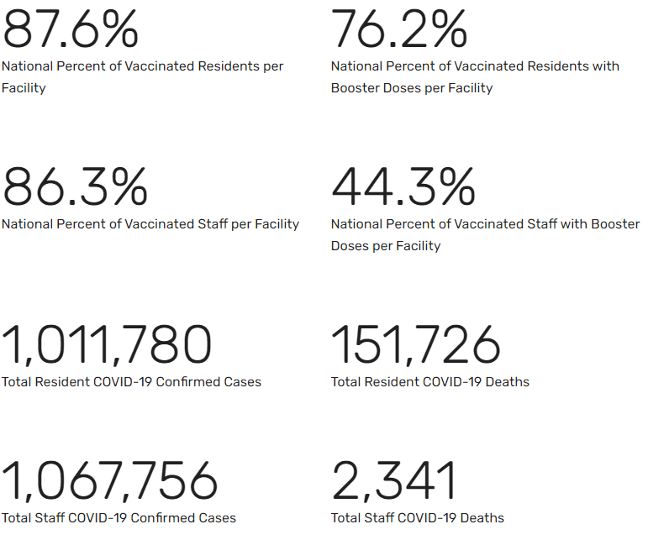Select the 151,726 resident deaths number
This screenshot has width=648, height=540.
pos(416,345)
